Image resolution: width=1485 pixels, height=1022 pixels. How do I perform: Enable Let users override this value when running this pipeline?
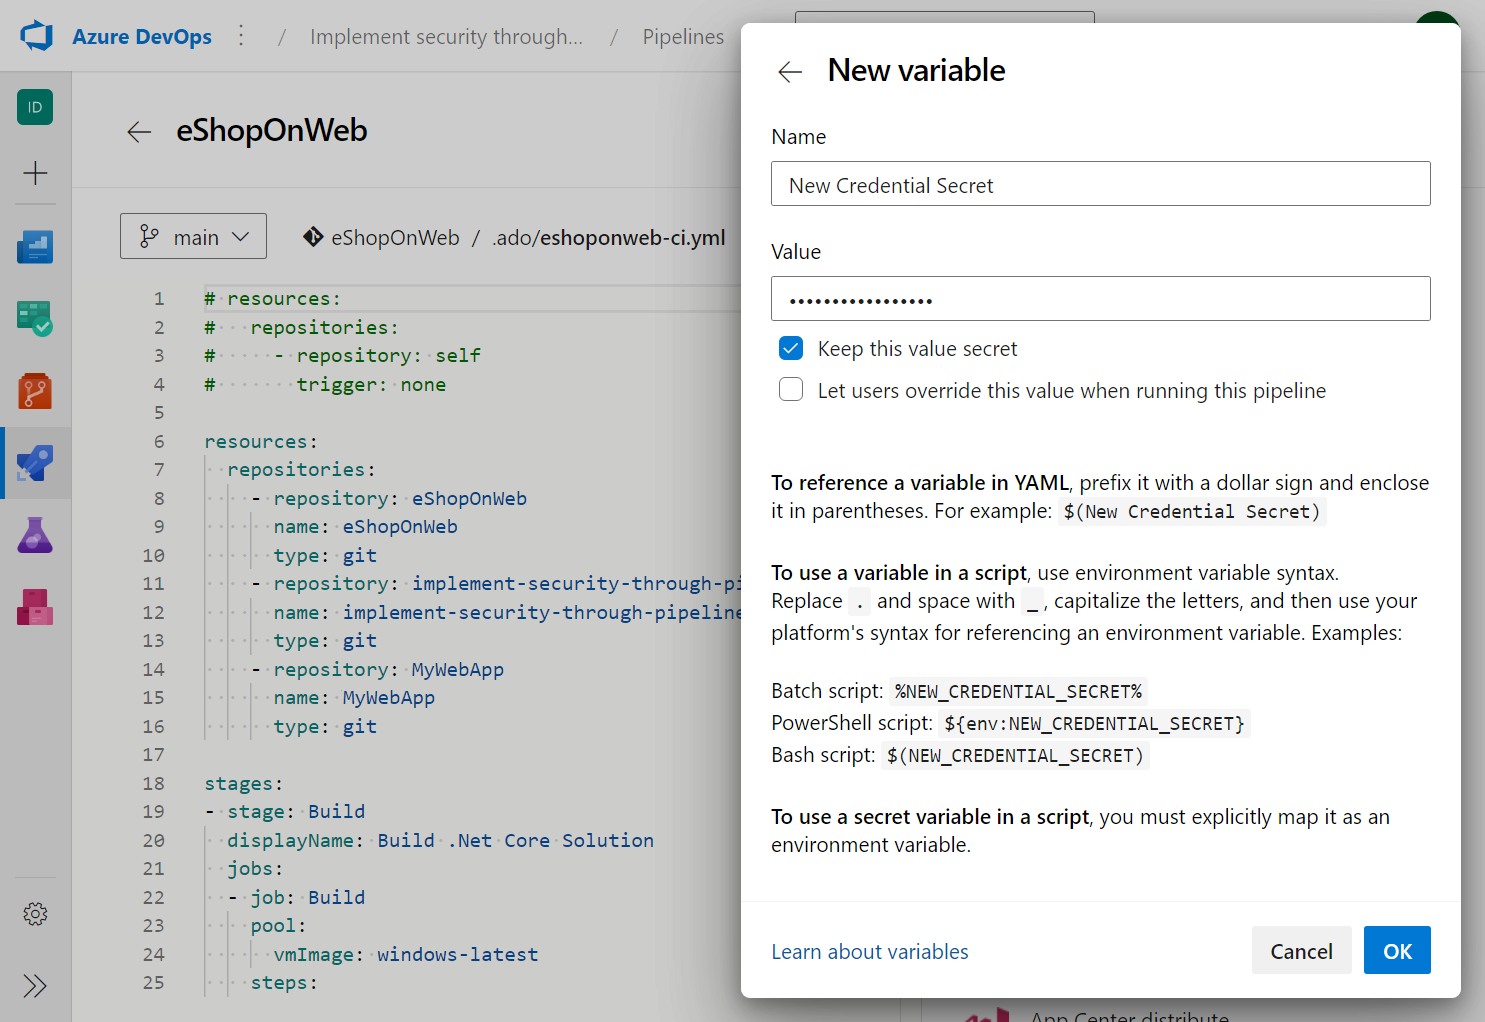point(791,389)
